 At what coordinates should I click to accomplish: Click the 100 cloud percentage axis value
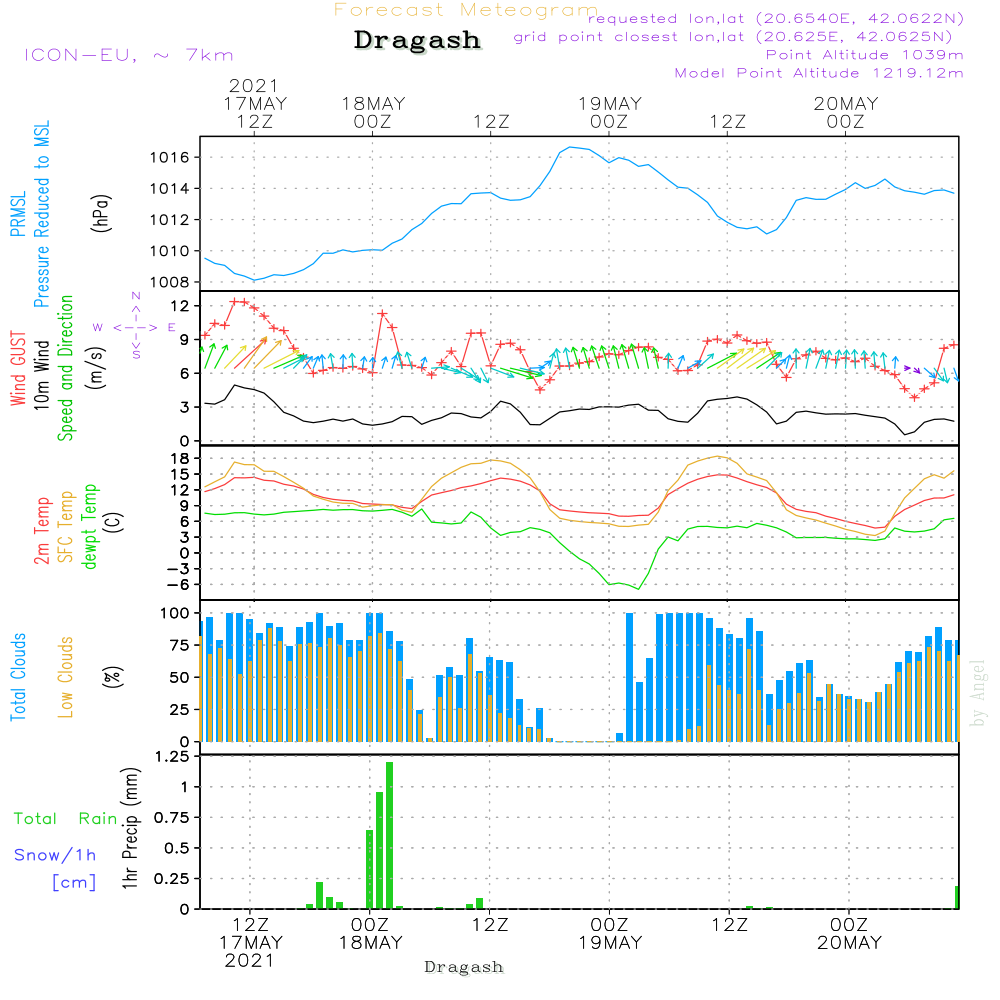(175, 614)
